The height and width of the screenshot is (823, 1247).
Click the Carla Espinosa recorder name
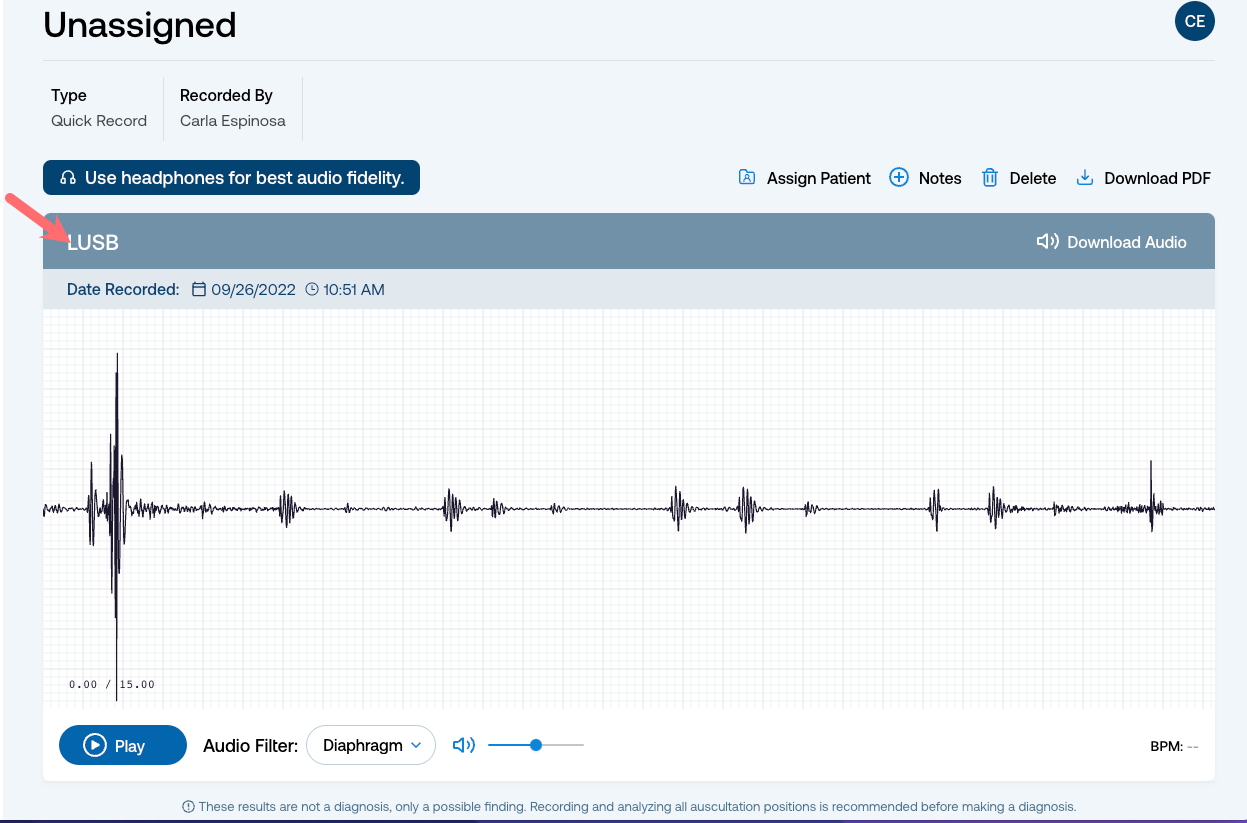(233, 121)
